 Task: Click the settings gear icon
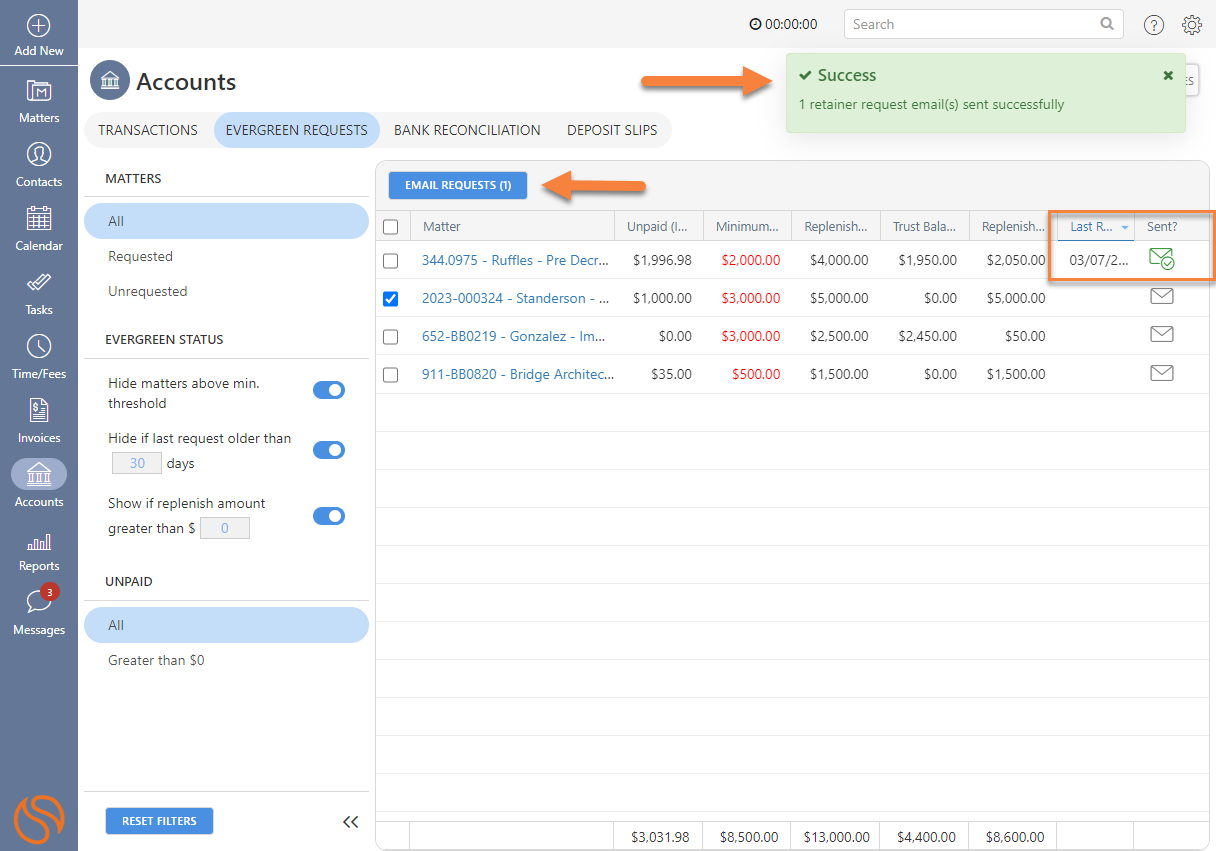click(x=1191, y=25)
